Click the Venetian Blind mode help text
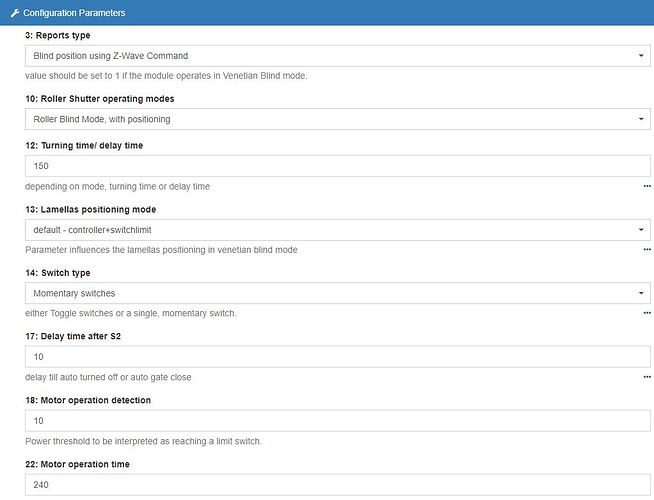Image resolution: width=654 pixels, height=500 pixels. 166,76
